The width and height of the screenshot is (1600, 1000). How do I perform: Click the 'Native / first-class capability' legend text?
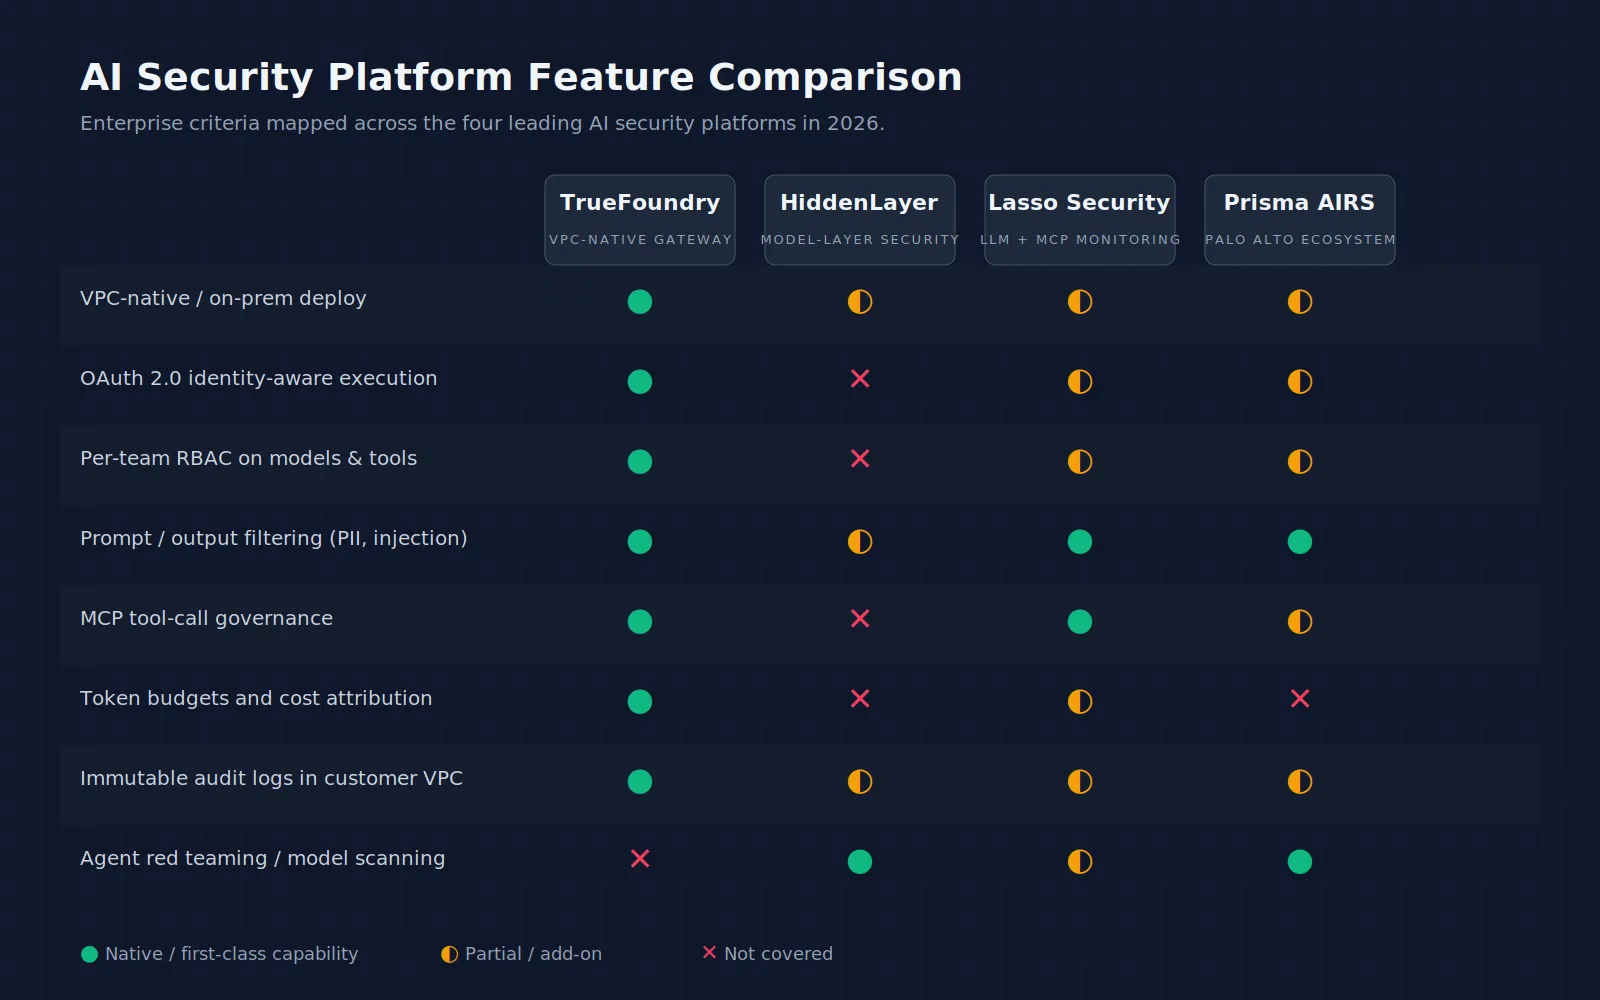pos(231,954)
